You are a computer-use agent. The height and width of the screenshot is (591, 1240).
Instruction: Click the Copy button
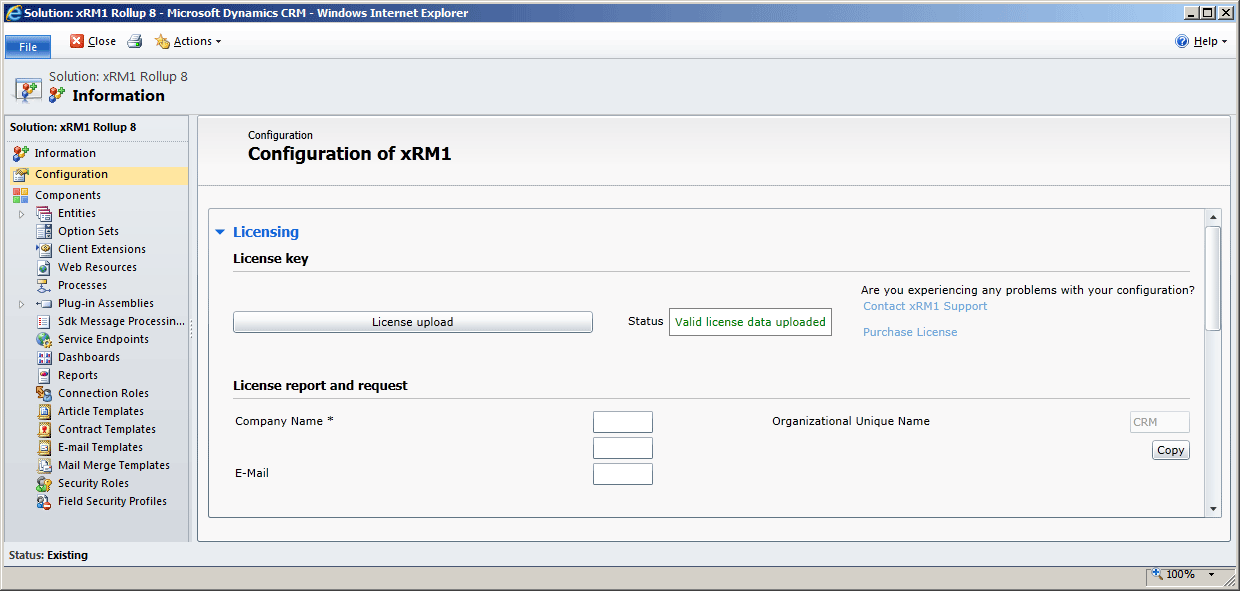click(x=1170, y=450)
